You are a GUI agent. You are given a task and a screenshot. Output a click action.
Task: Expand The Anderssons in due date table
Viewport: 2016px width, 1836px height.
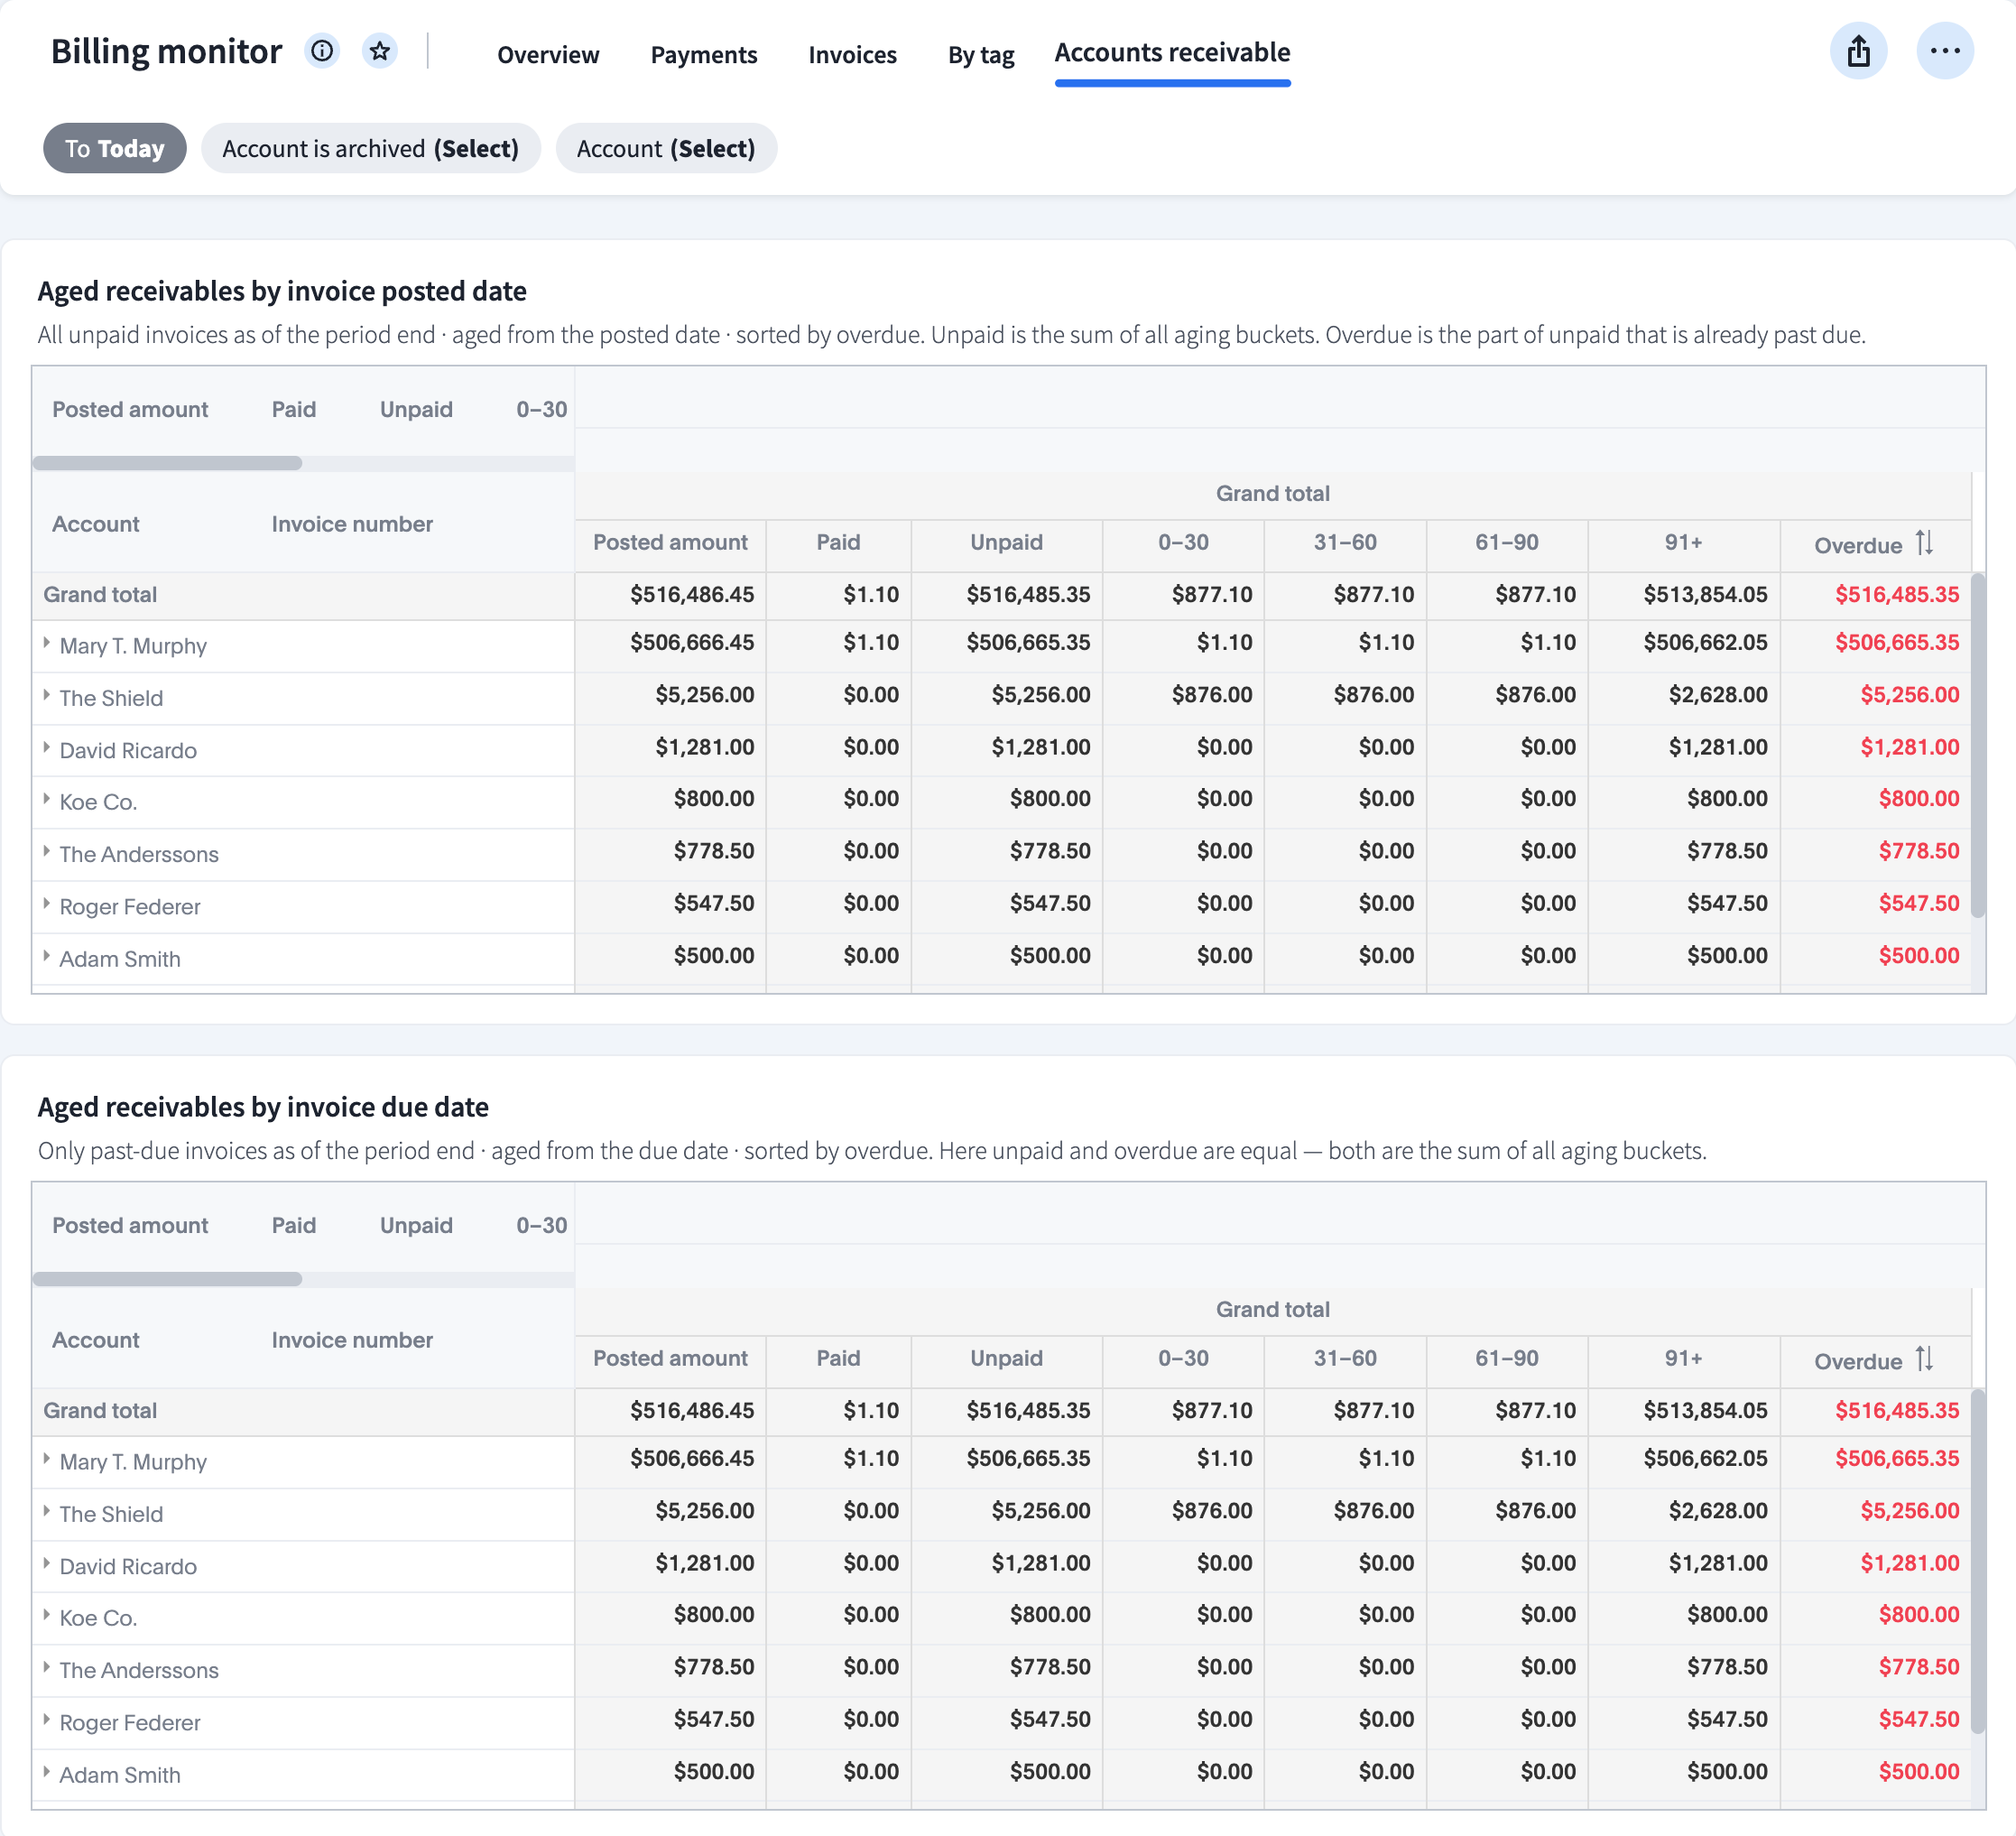tap(47, 1667)
